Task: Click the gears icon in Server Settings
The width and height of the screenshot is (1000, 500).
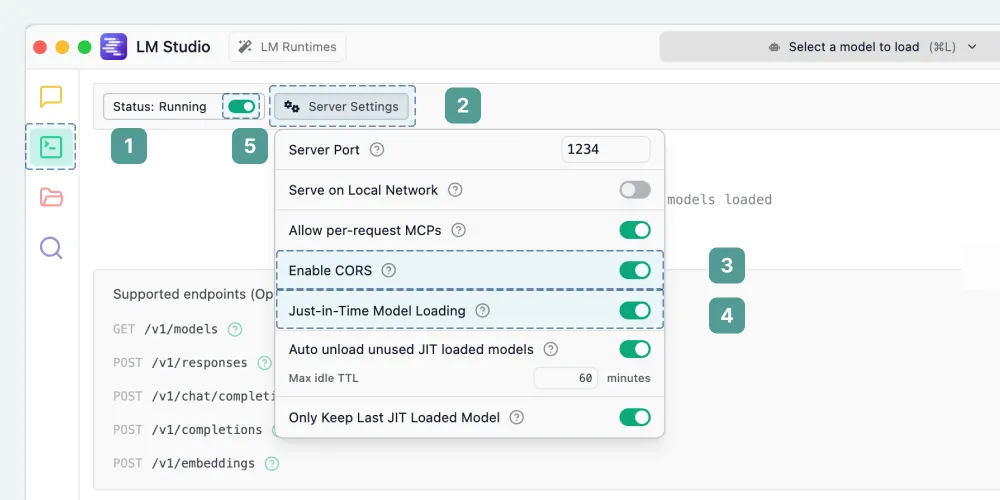Action: [x=292, y=107]
